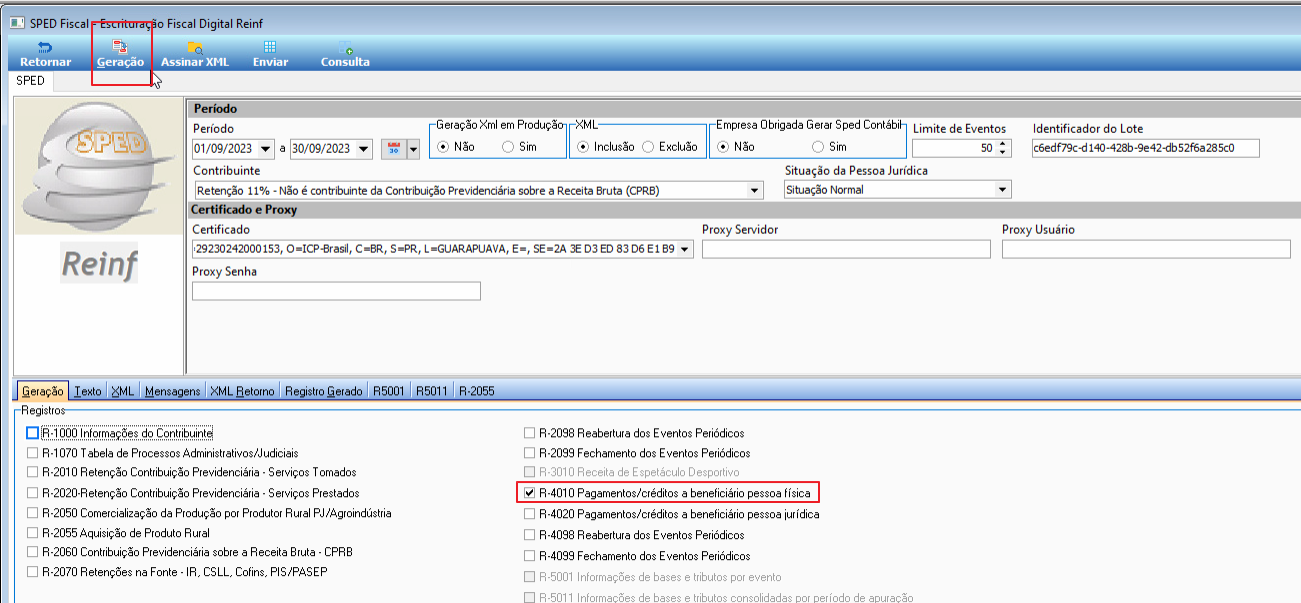The image size is (1301, 603).
Task: Click the Retornar toolbar icon
Action: pos(45,47)
